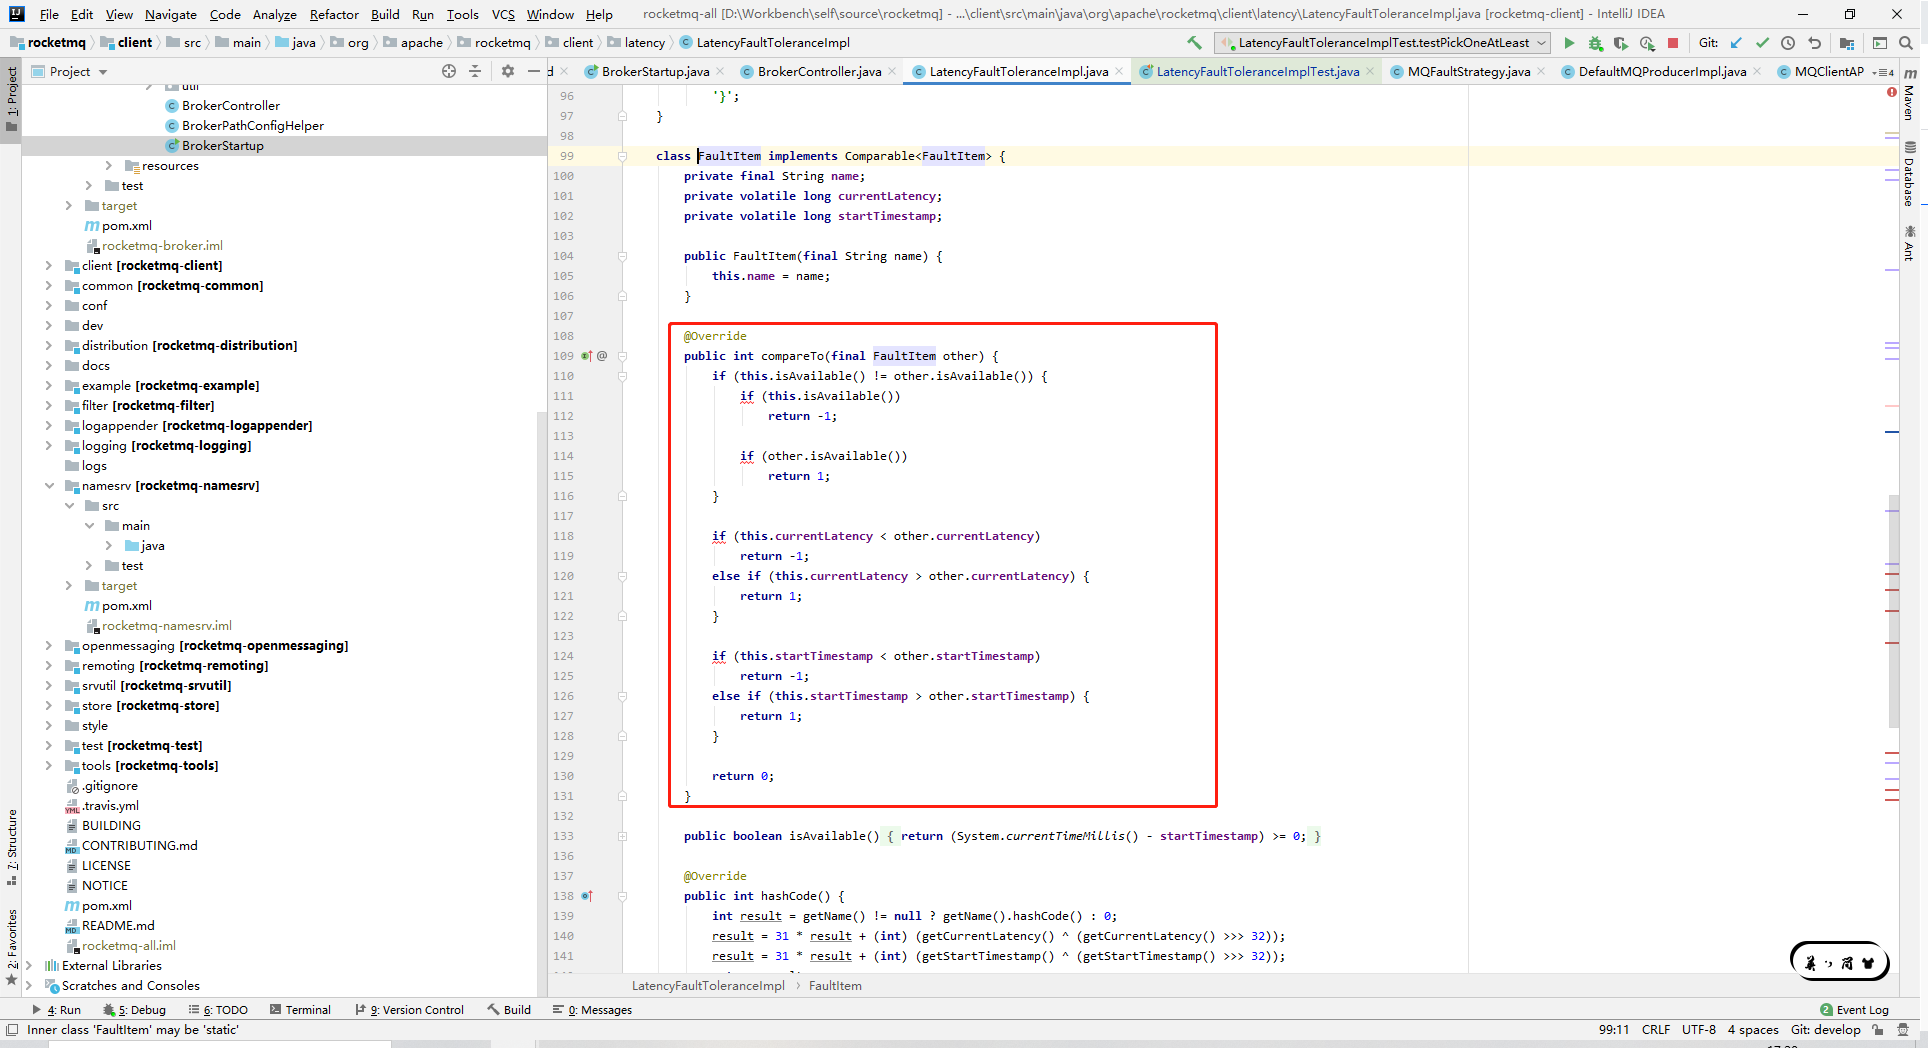
Task: Fold the compareTo method at line 109
Action: 622,356
